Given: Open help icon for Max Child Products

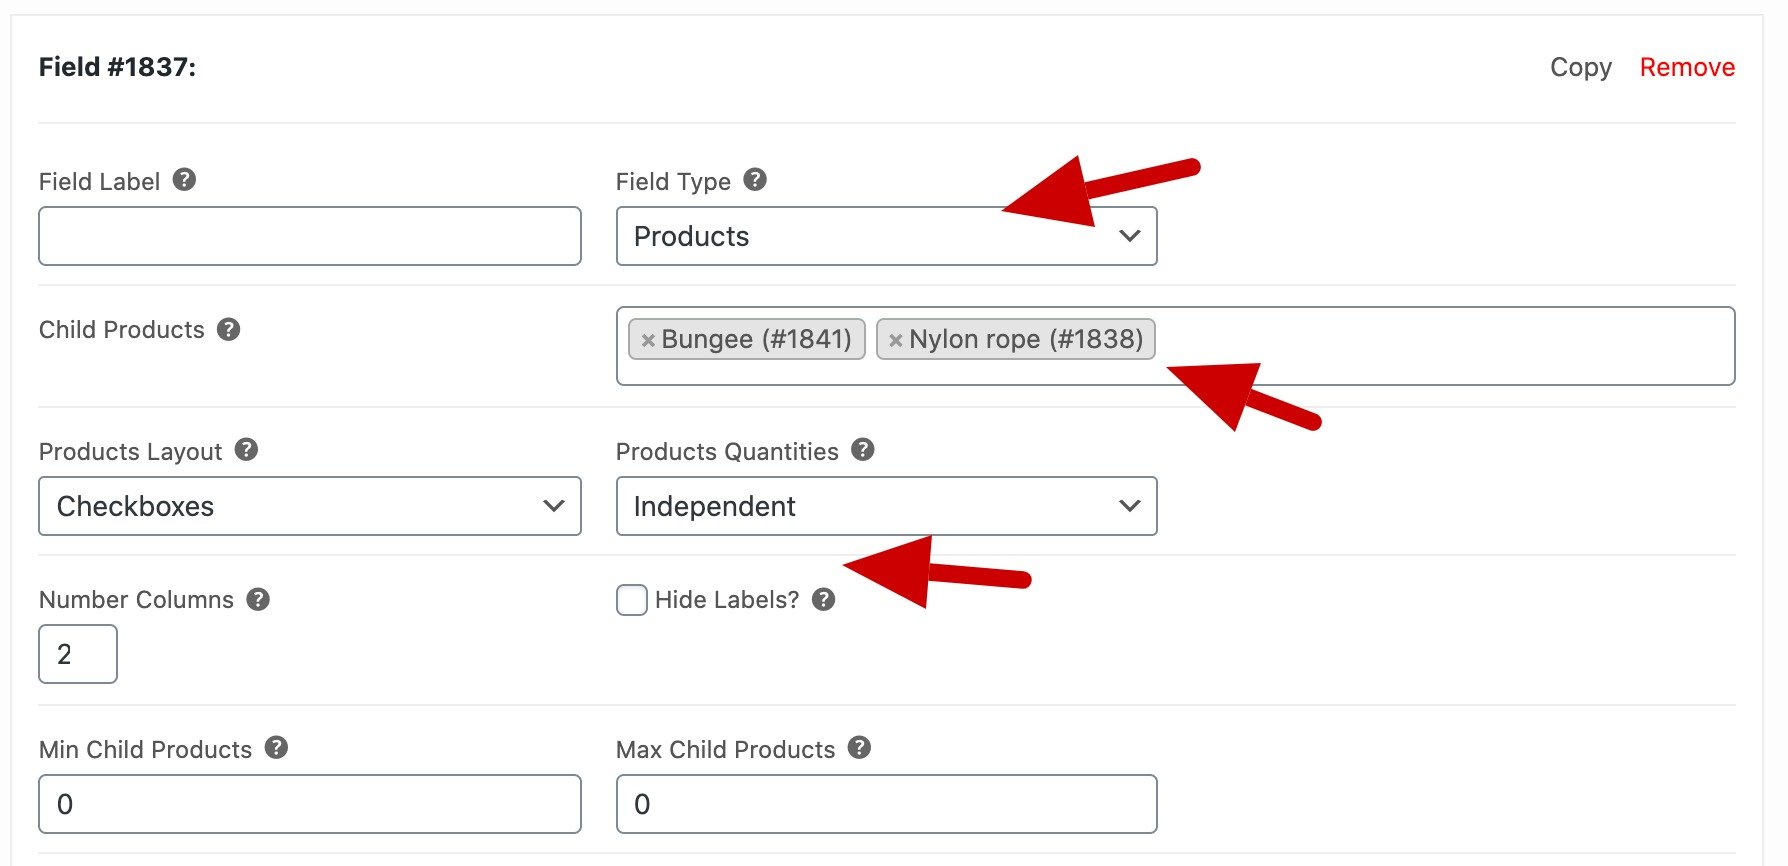Looking at the screenshot, I should point(859,748).
